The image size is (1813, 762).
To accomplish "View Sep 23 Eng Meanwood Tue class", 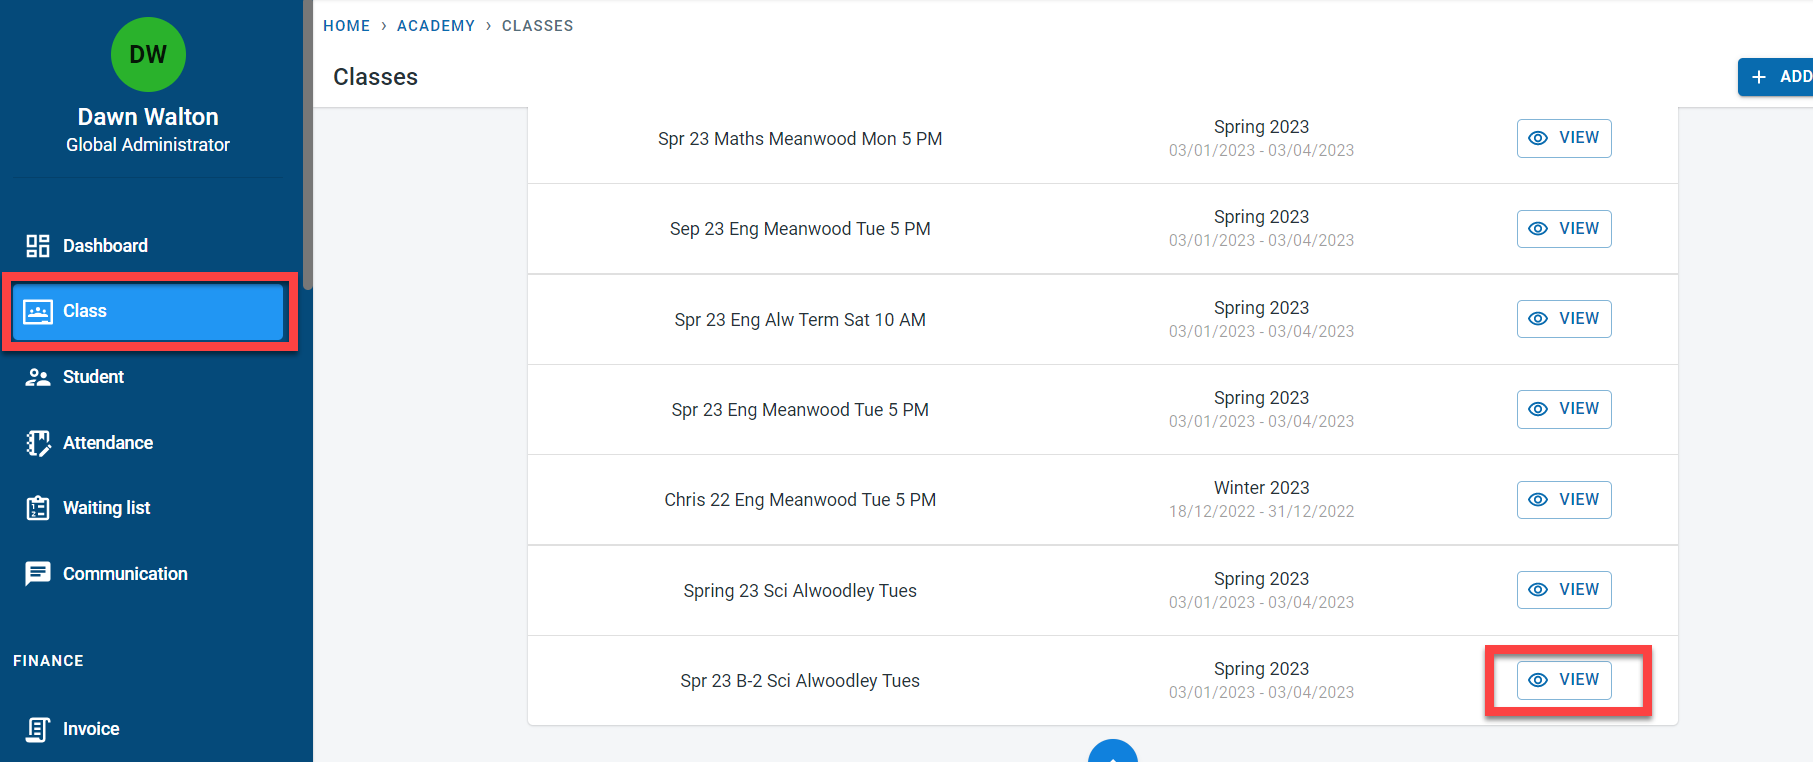I will pyautogui.click(x=1564, y=229).
